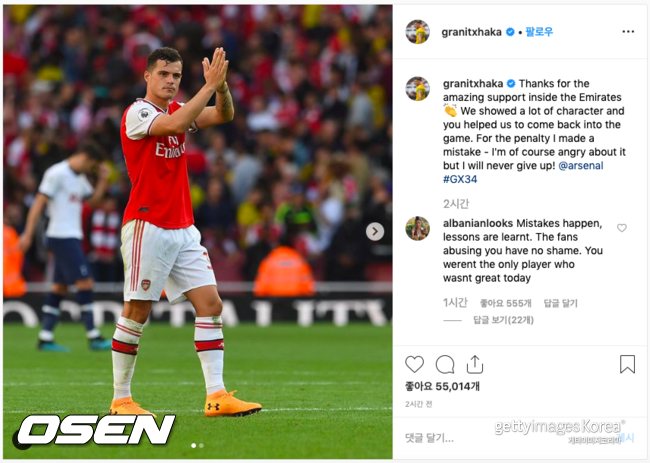Open the #GX34 hashtag
This screenshot has height=463, width=650.
(x=460, y=179)
